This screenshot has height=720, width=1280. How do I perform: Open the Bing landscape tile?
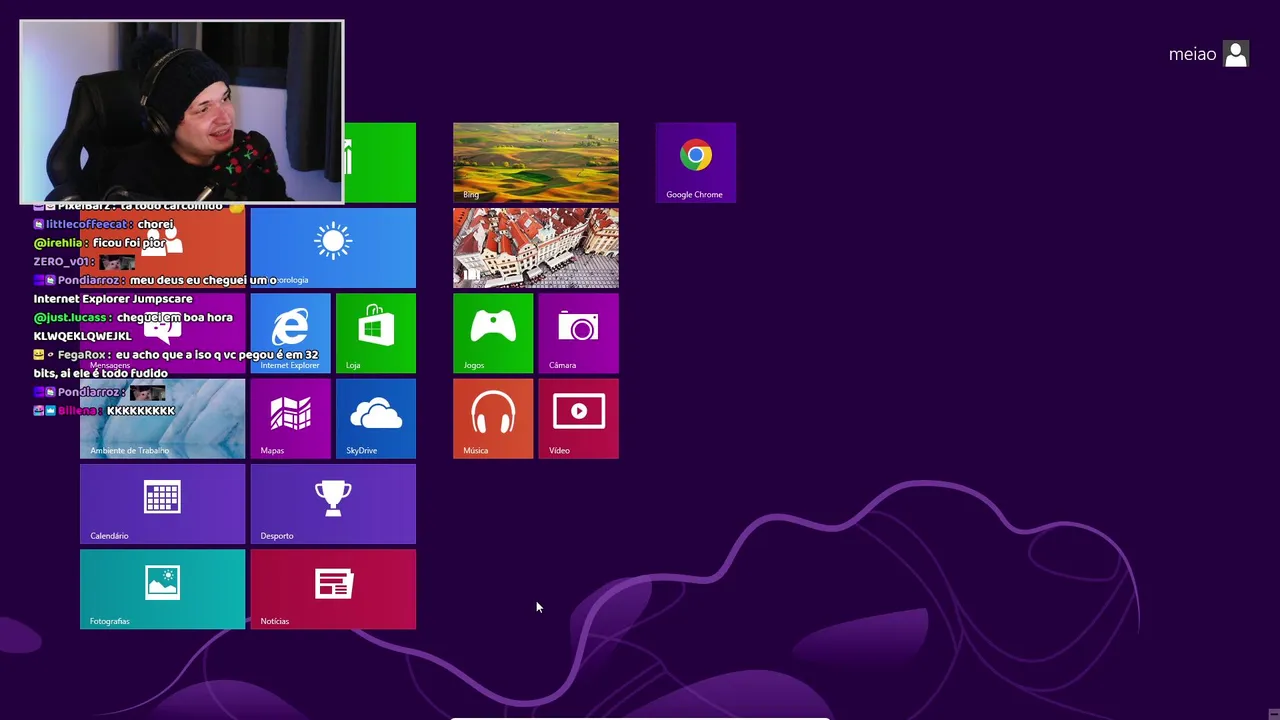[x=536, y=162]
